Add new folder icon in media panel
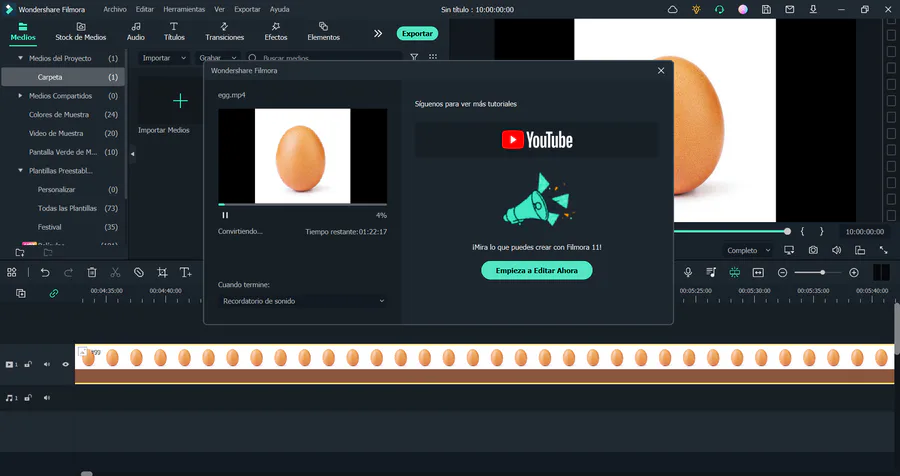This screenshot has width=900, height=476. pos(20,252)
